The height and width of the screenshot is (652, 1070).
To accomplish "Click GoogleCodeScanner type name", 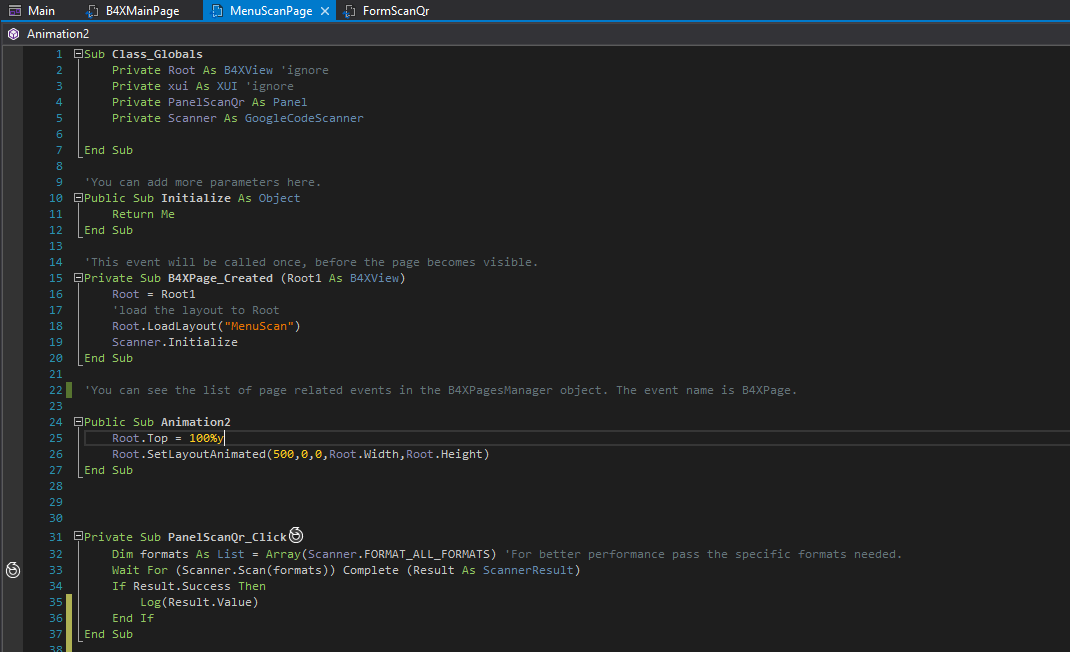I will (304, 118).
